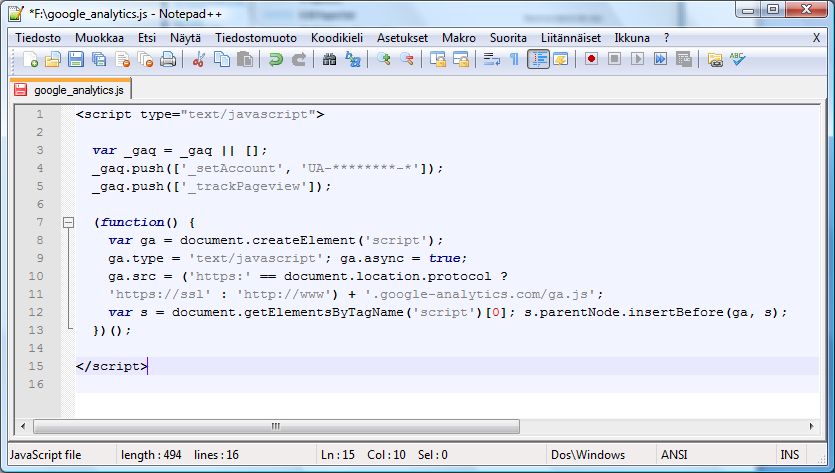Paste from clipboard using toolbar icon
The width and height of the screenshot is (835, 473).
tap(244, 59)
